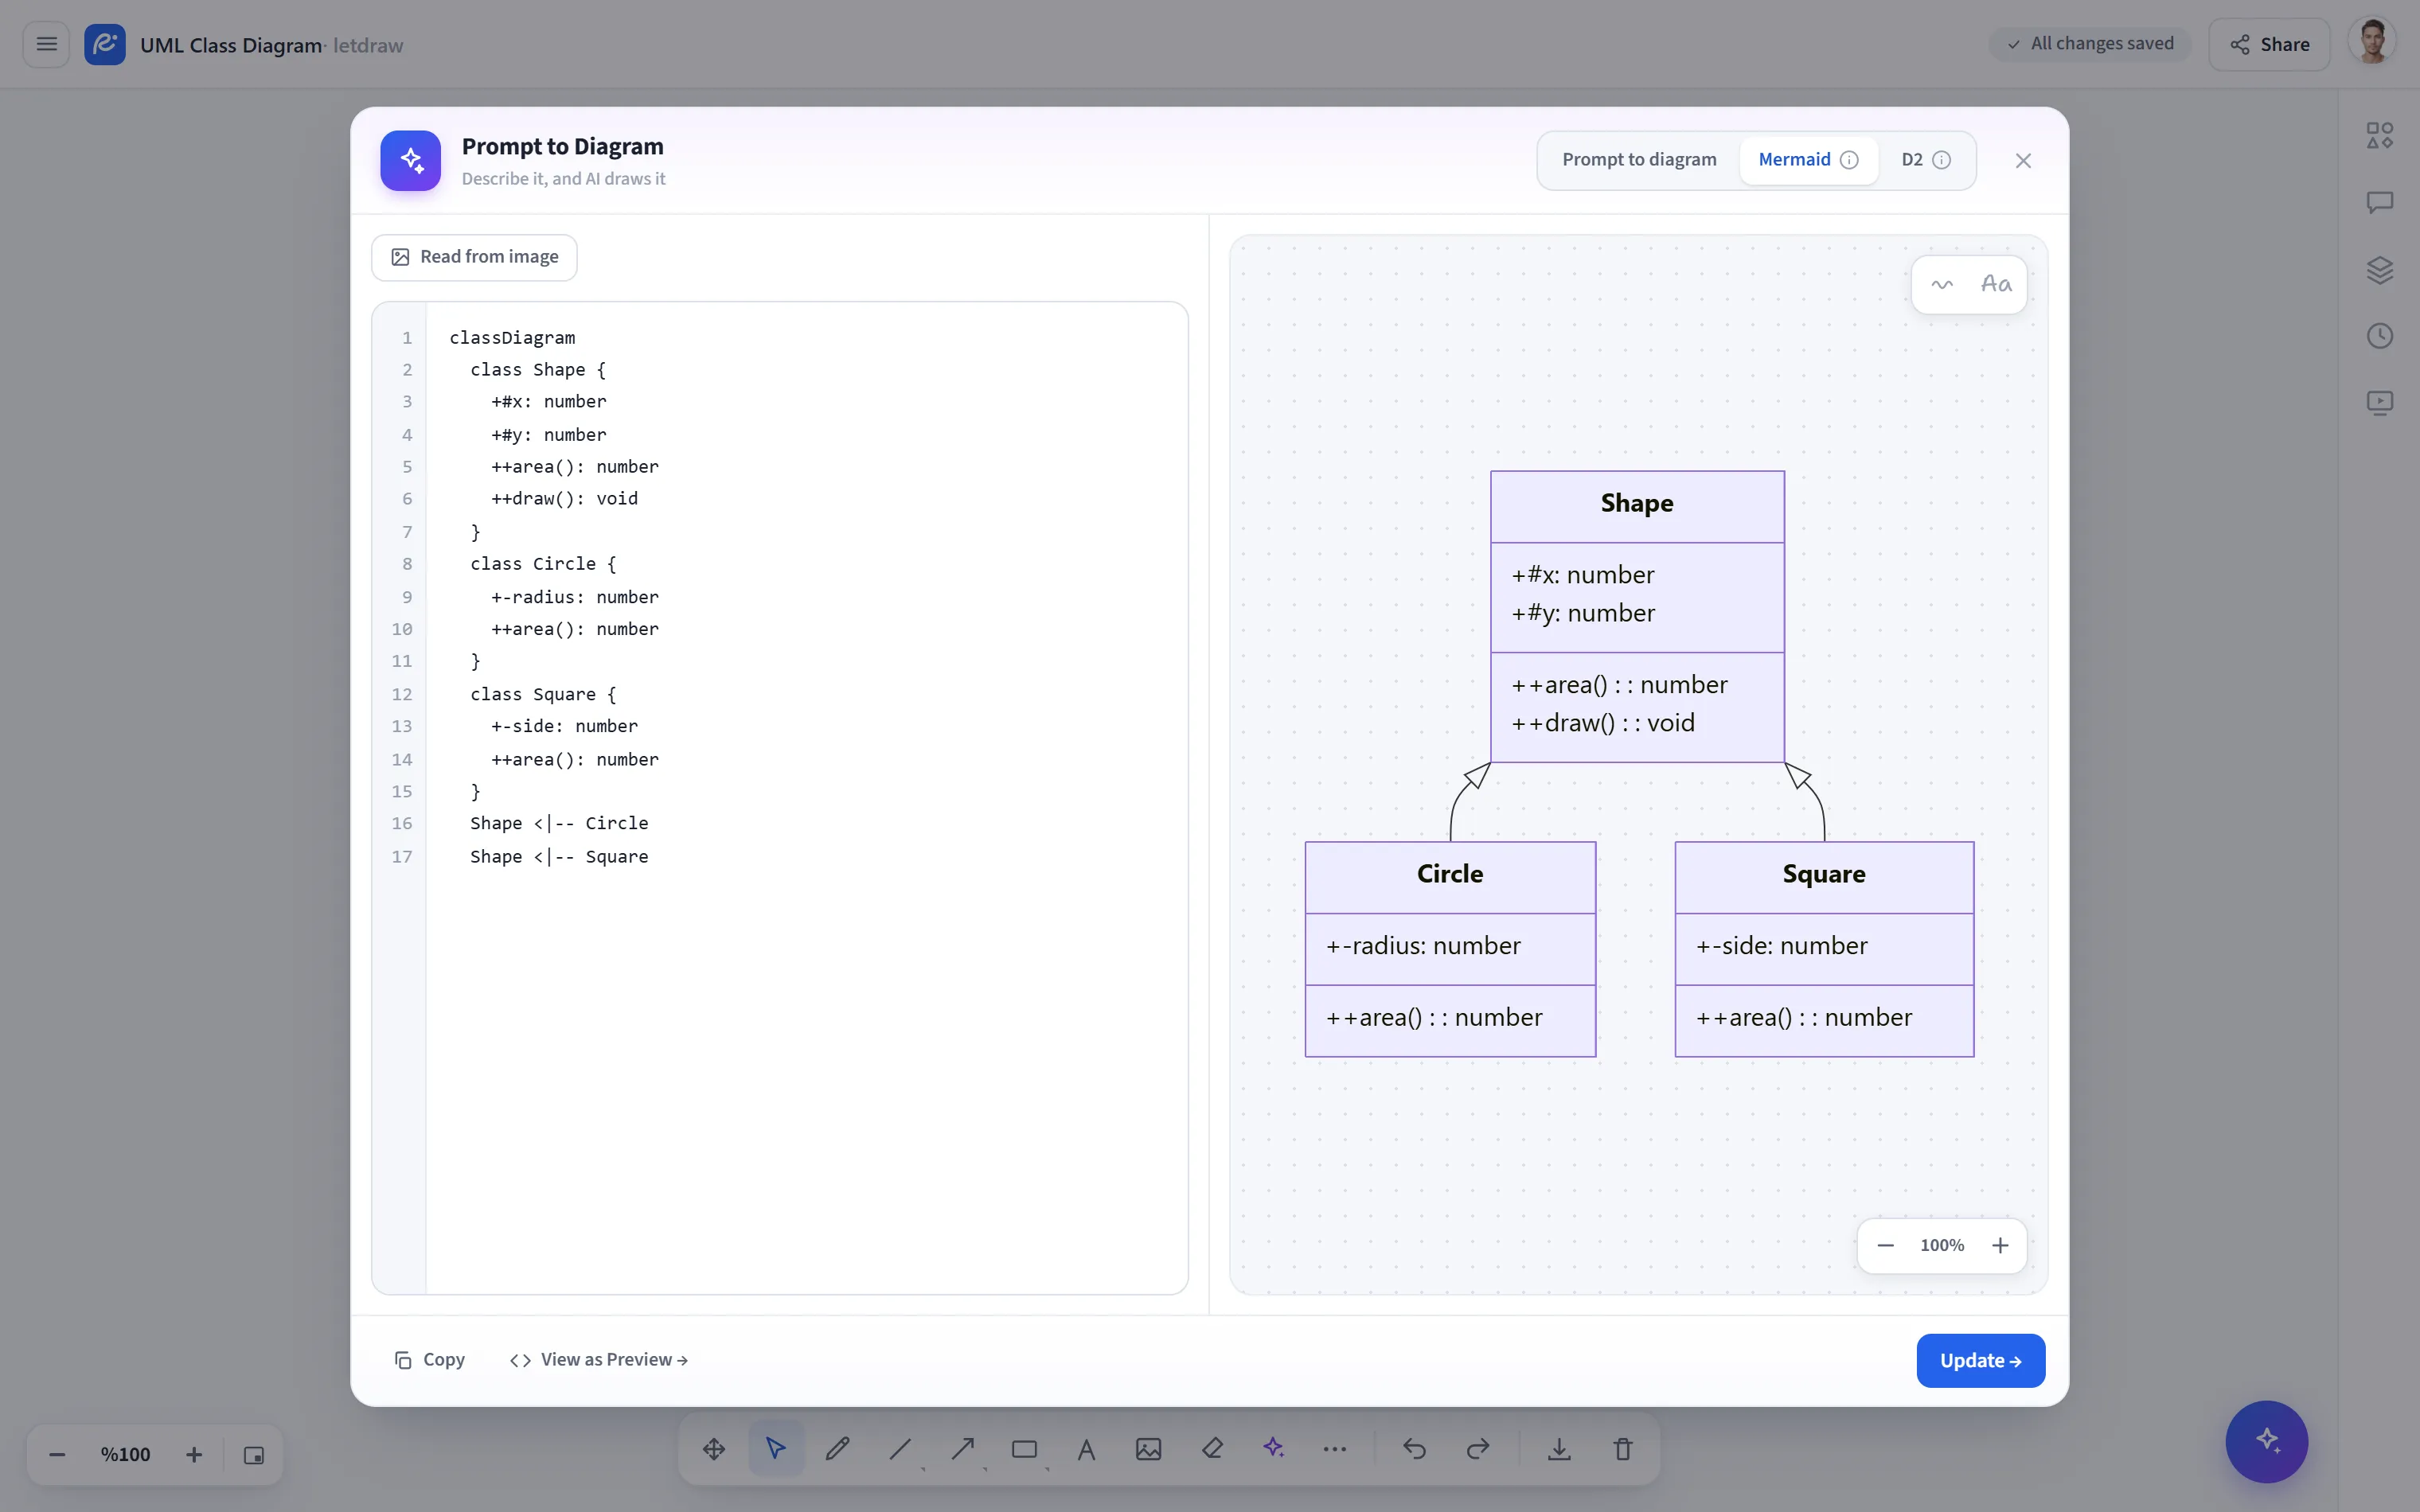2420x1512 pixels.
Task: Open the layers panel icon in sidebar
Action: coord(2380,269)
